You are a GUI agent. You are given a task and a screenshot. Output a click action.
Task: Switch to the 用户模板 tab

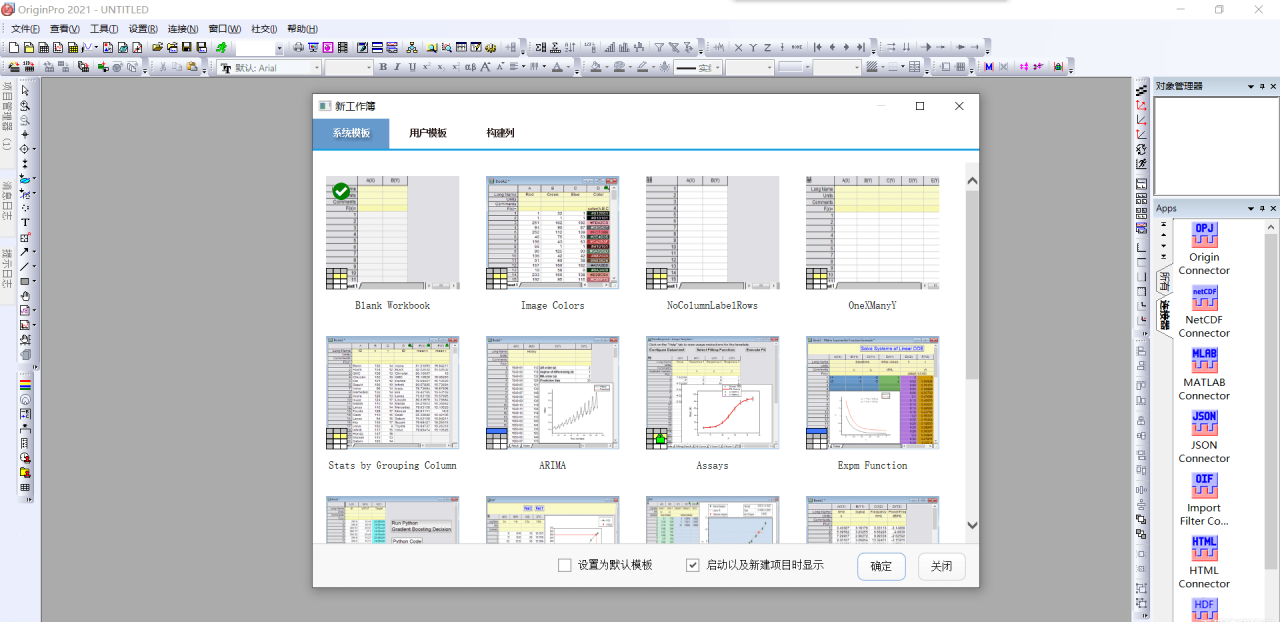click(x=428, y=133)
